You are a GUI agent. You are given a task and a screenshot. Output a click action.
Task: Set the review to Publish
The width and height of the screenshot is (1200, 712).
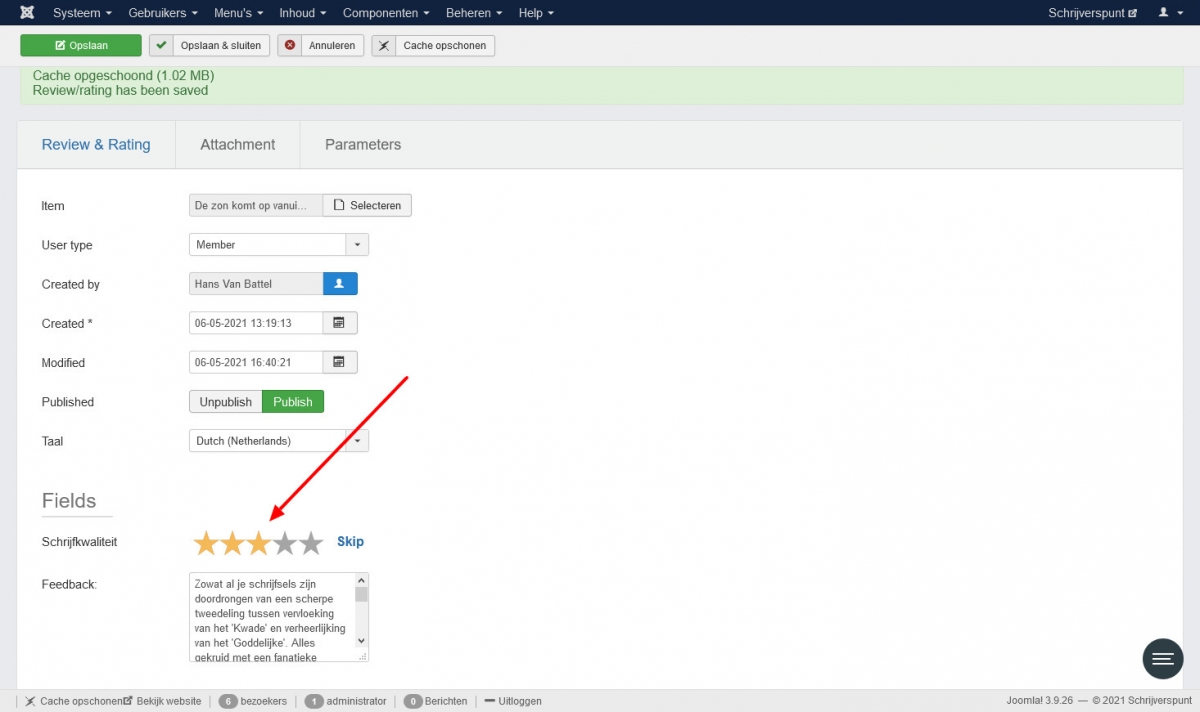pos(293,402)
